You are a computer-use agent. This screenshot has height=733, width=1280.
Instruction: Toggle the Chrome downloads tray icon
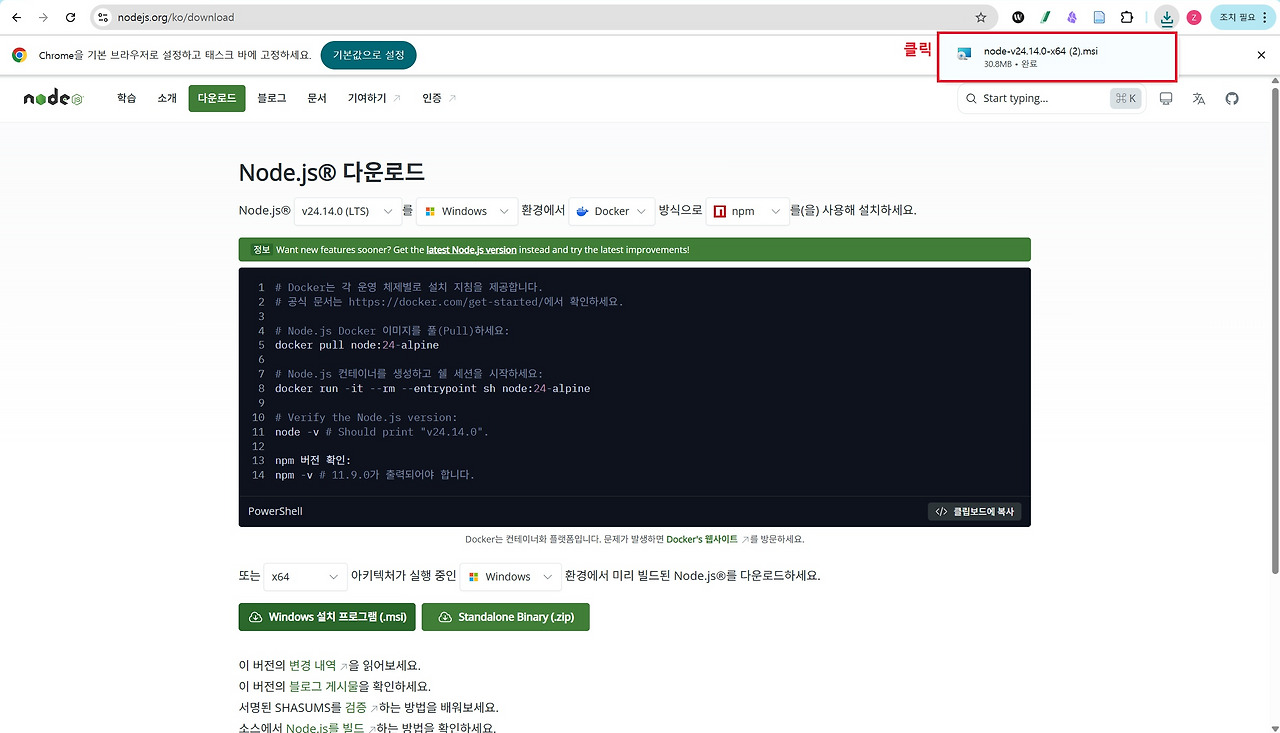click(x=1166, y=17)
